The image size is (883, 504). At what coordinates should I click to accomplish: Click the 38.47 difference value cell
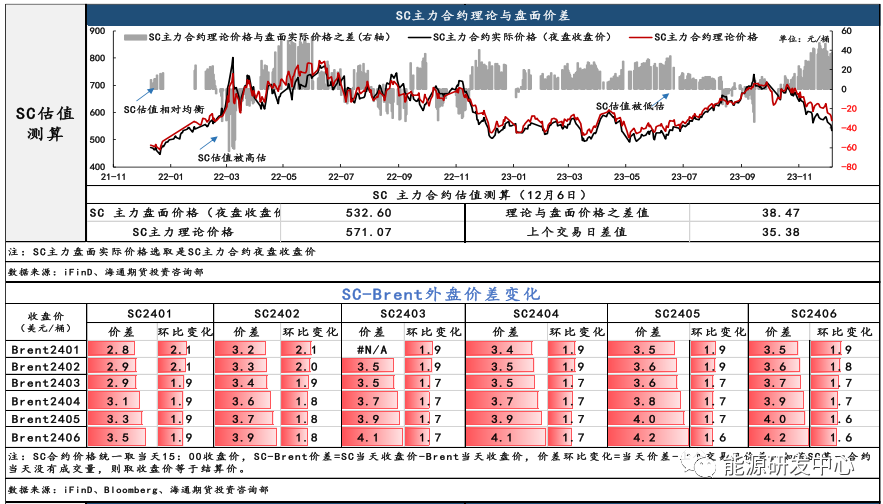pyautogui.click(x=783, y=213)
